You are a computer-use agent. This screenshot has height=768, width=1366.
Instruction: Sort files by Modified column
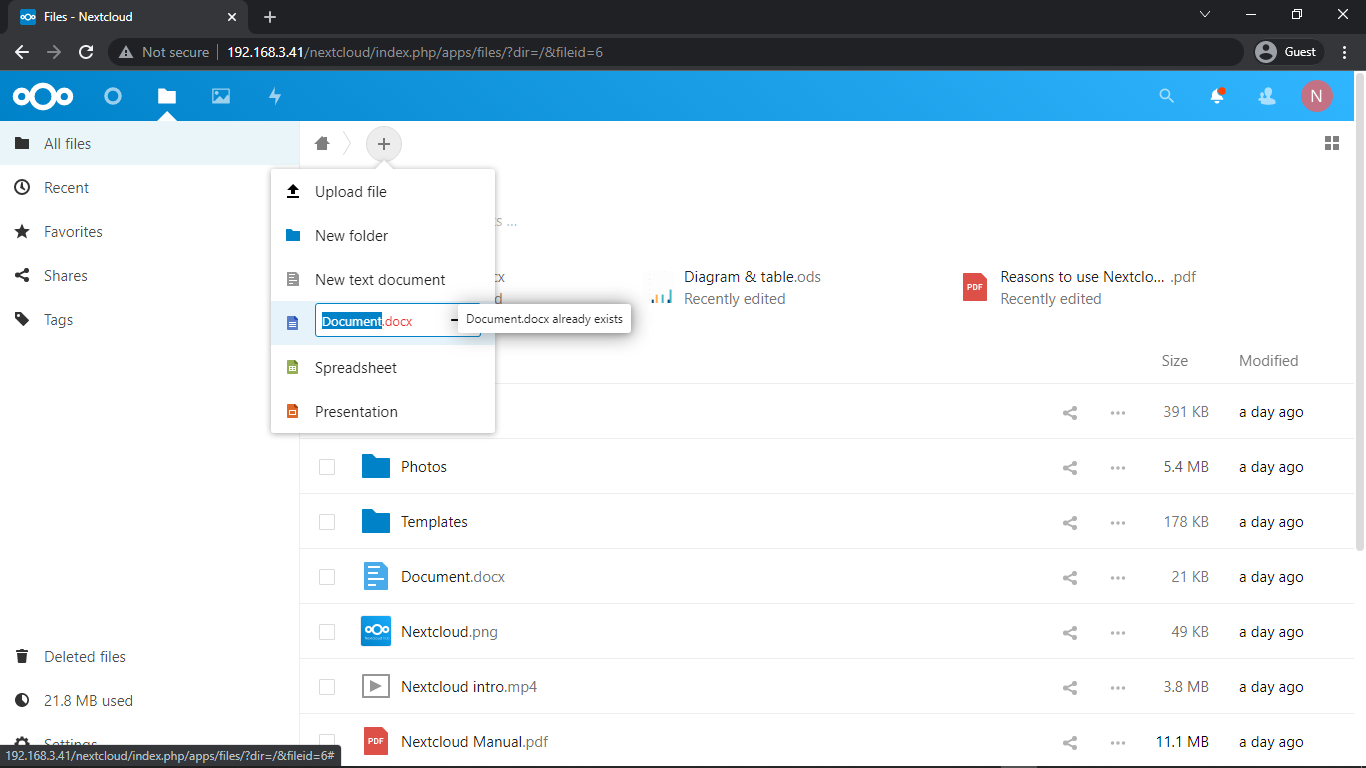[1269, 361]
